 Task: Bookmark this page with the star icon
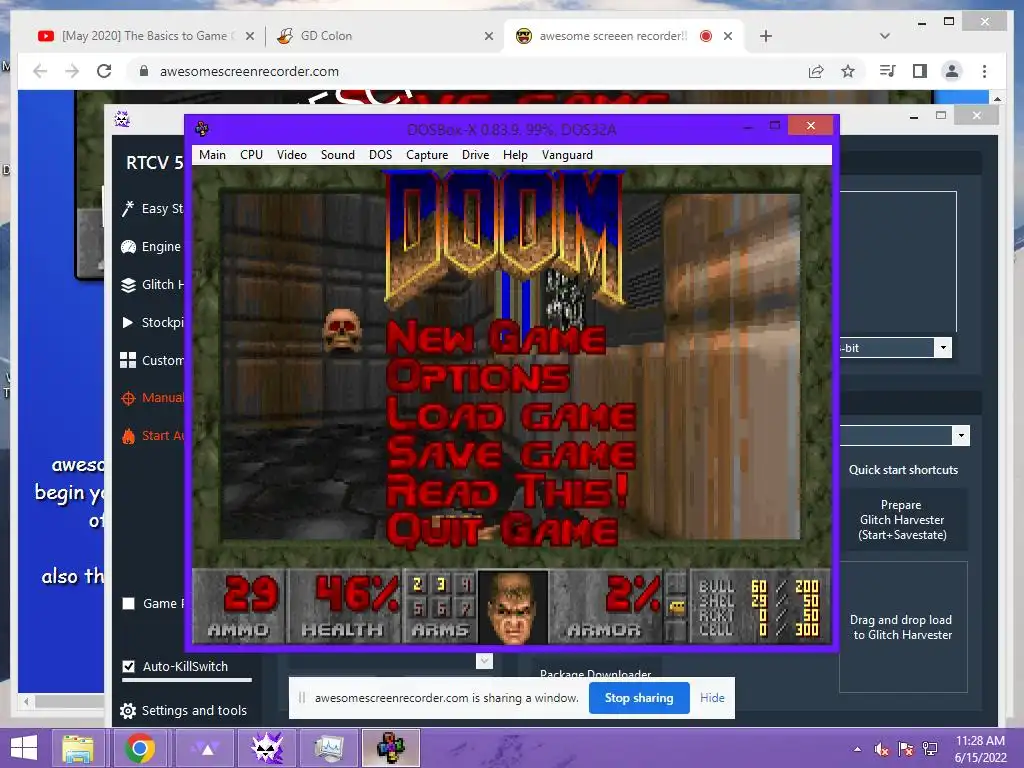848,71
